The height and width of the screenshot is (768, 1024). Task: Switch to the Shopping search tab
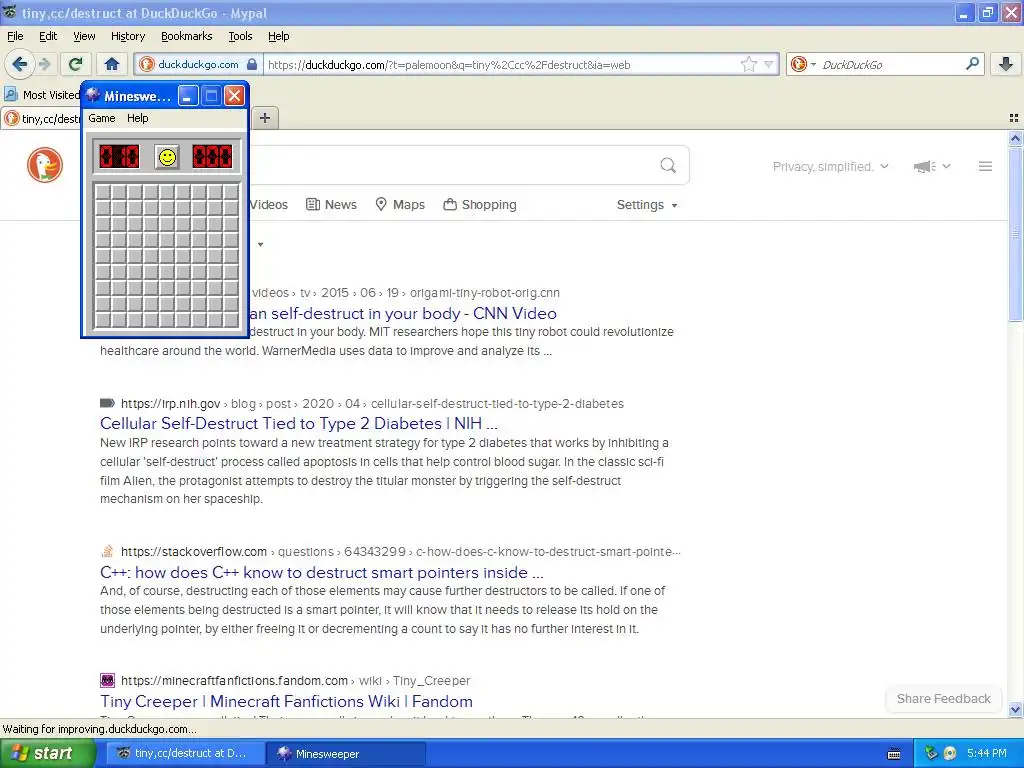tap(479, 204)
